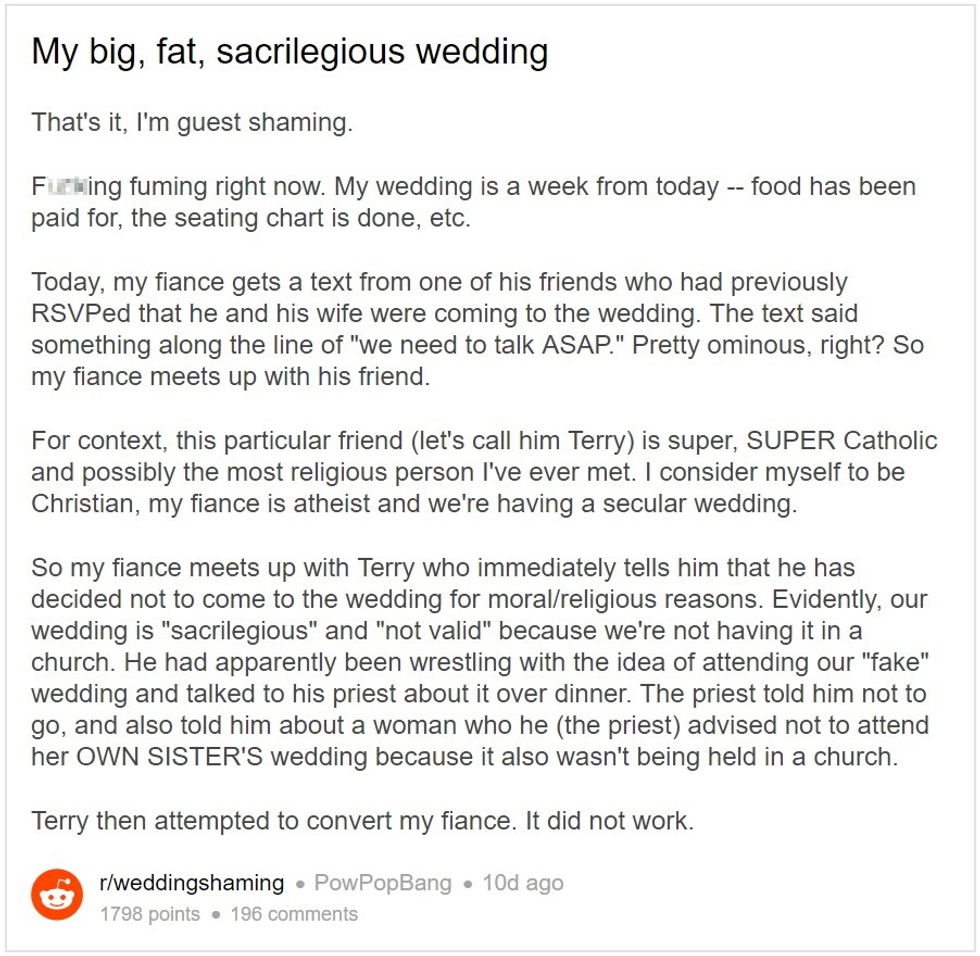Click the 10d ago timestamp
Viewport: 980px width, 956px height.
(522, 882)
